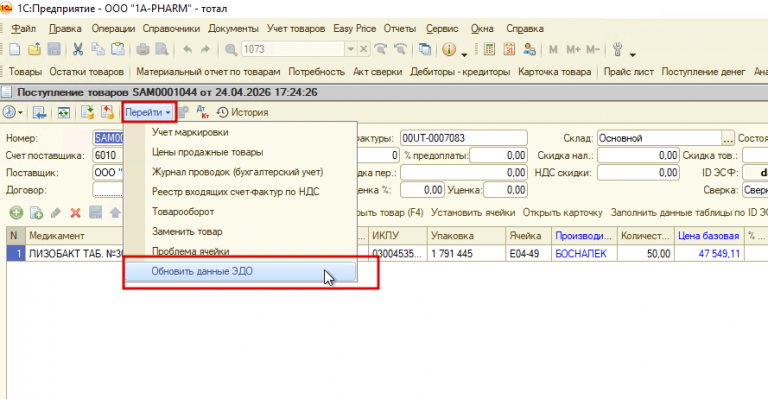Screen dimensions: 768x399
Task: Open the Документы menu
Action: tap(233, 28)
